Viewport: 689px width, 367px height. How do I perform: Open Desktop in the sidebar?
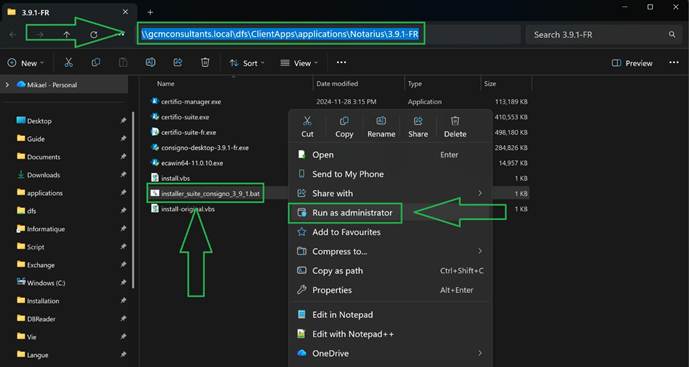click(39, 121)
